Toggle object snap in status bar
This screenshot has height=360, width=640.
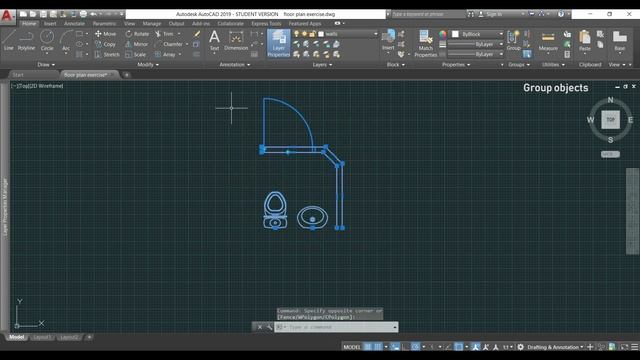pyautogui.click(x=459, y=347)
